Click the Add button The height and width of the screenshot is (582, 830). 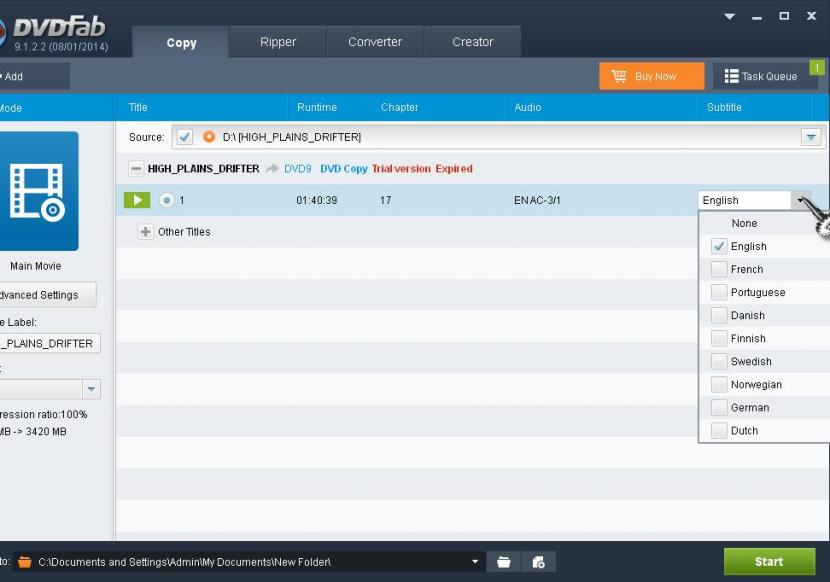point(32,76)
